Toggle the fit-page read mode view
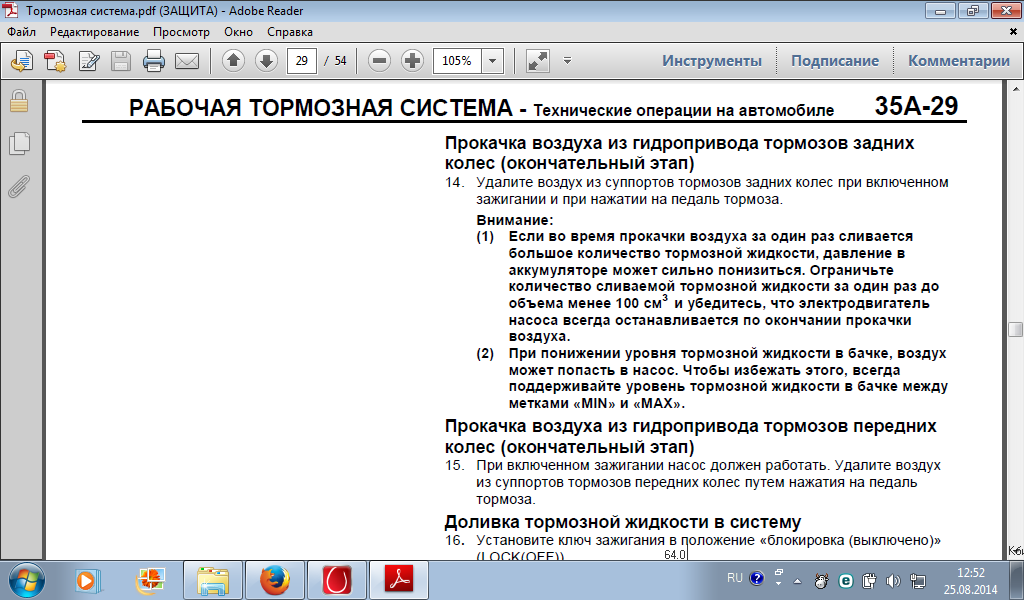The height and width of the screenshot is (600, 1024). coord(536,61)
